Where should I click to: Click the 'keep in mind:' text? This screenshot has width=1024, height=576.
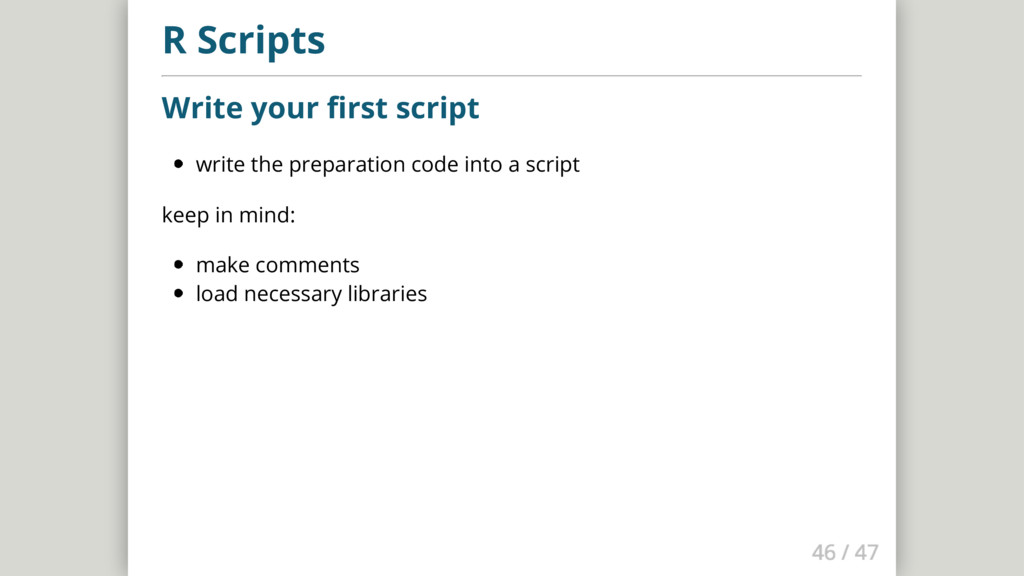point(228,215)
